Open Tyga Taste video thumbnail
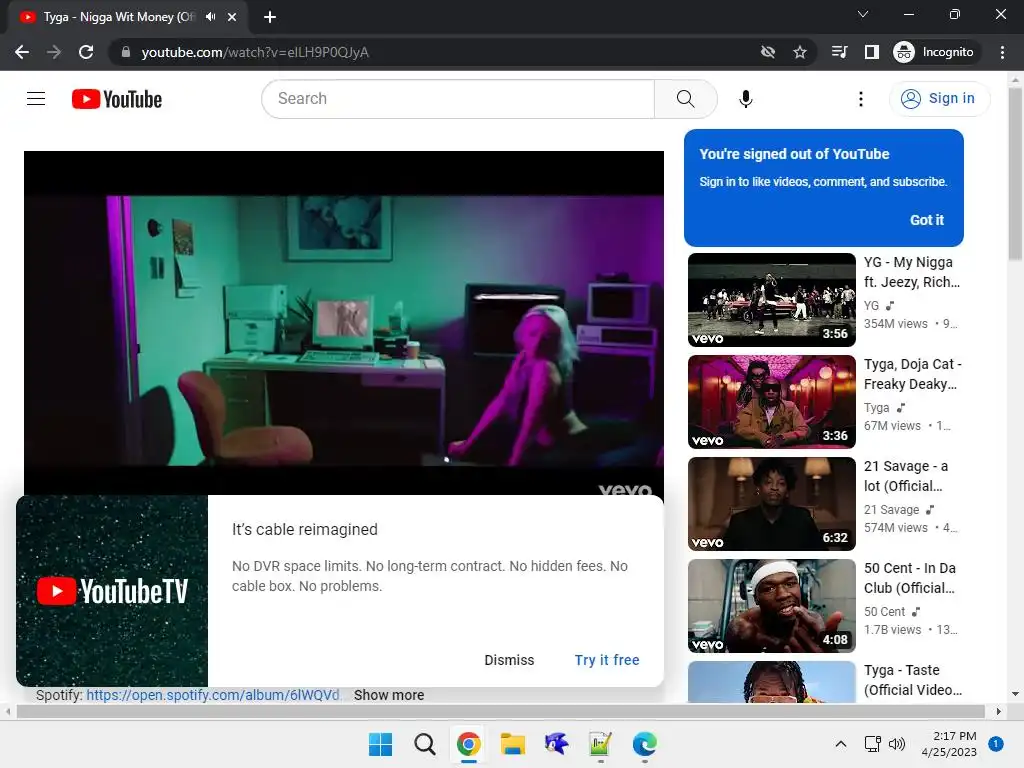1024x768 pixels. pos(771,682)
